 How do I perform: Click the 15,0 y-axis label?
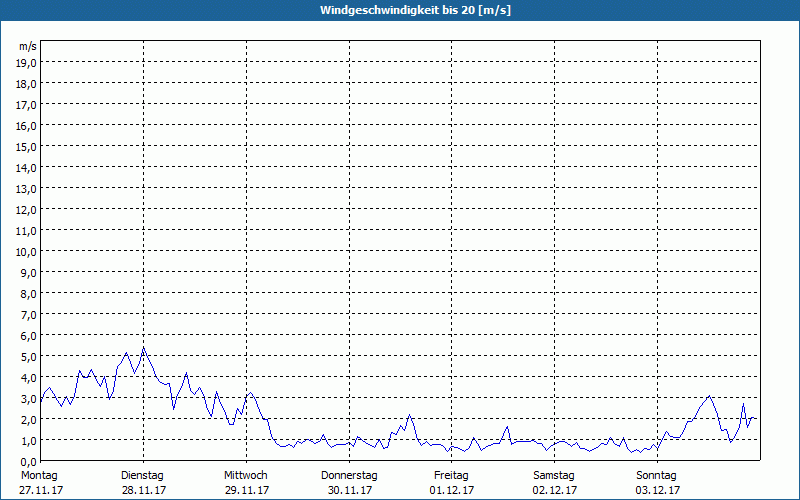27,147
